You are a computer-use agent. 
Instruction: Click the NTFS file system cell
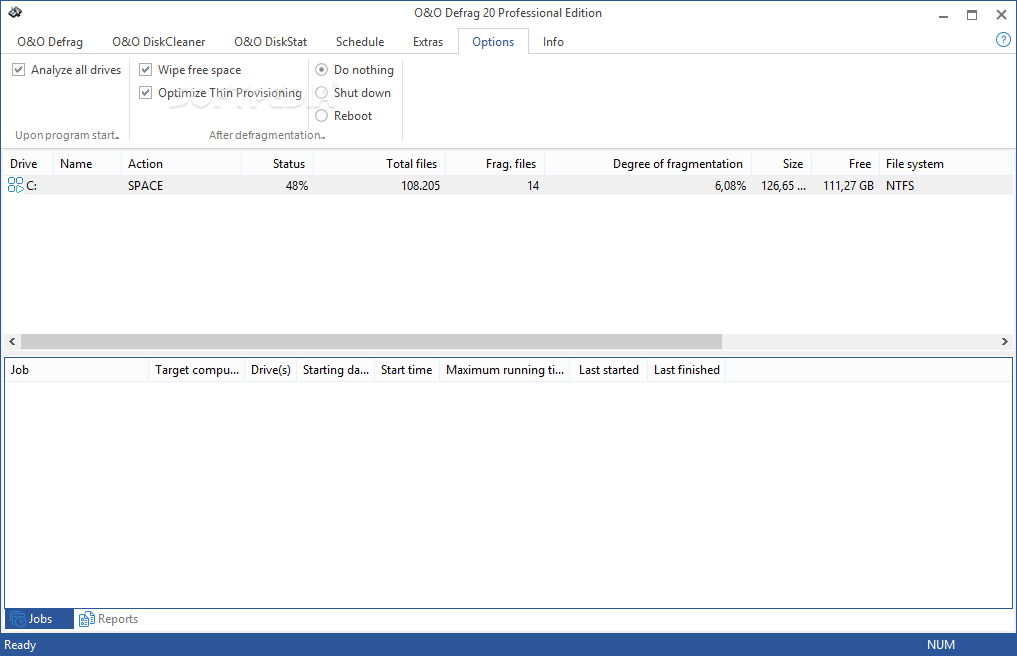(900, 186)
